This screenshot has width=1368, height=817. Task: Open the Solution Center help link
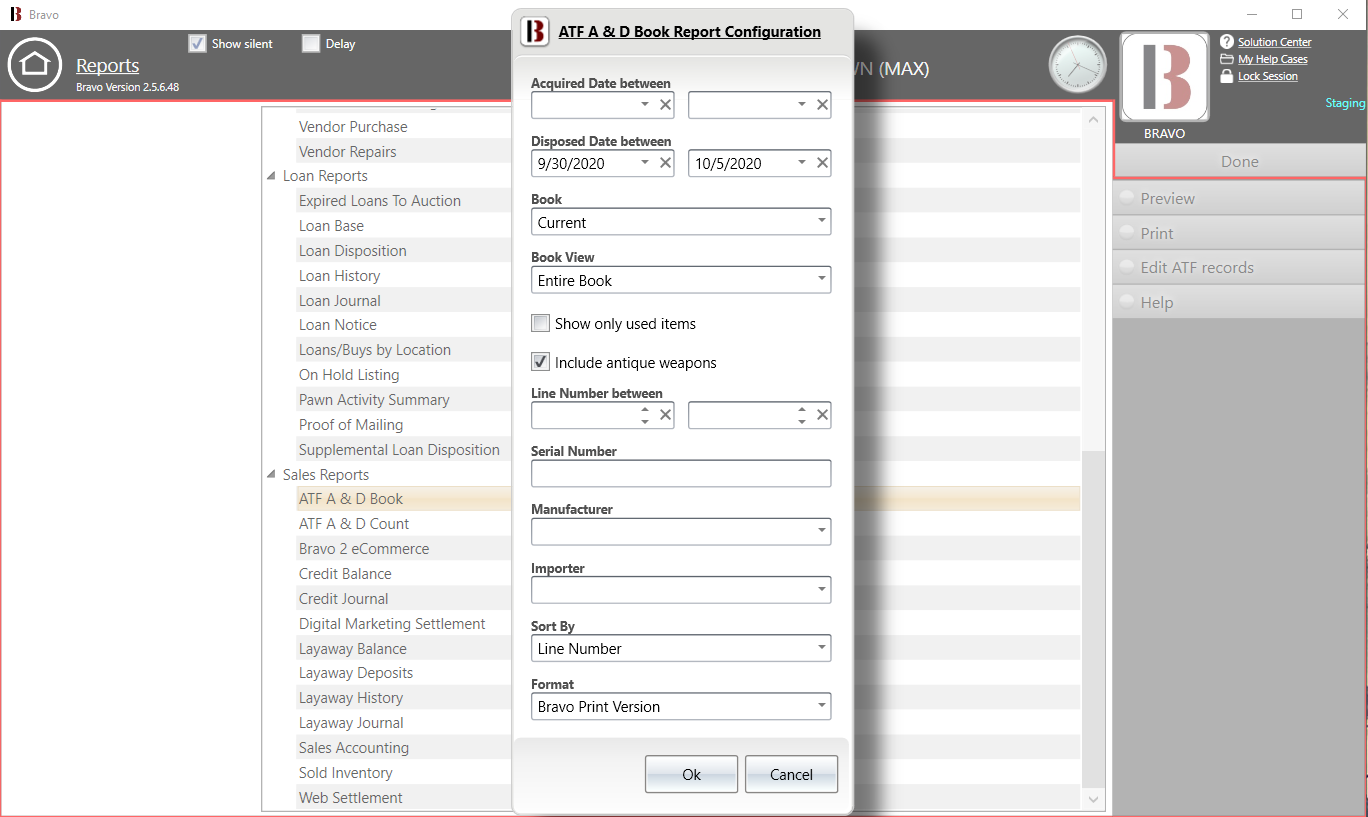coord(1274,42)
